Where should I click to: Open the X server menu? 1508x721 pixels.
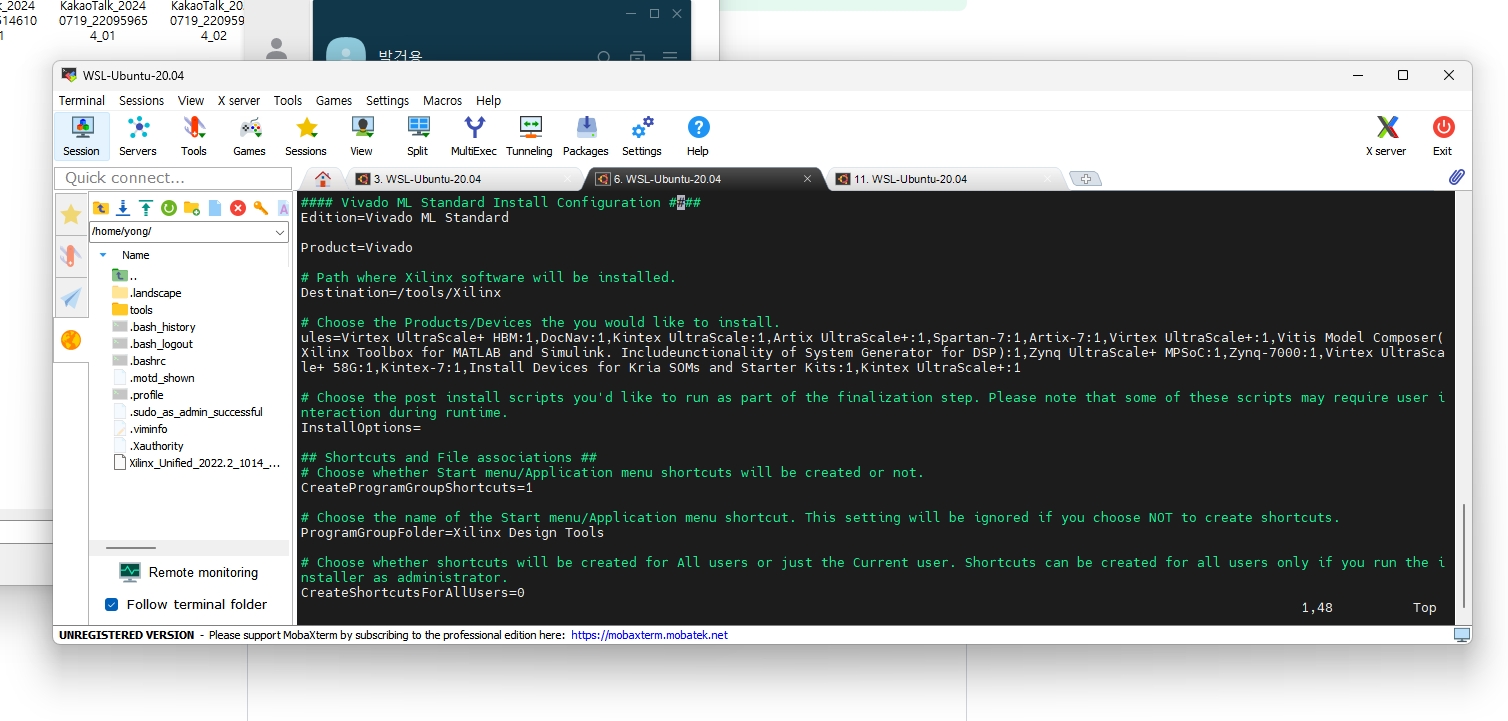239,100
